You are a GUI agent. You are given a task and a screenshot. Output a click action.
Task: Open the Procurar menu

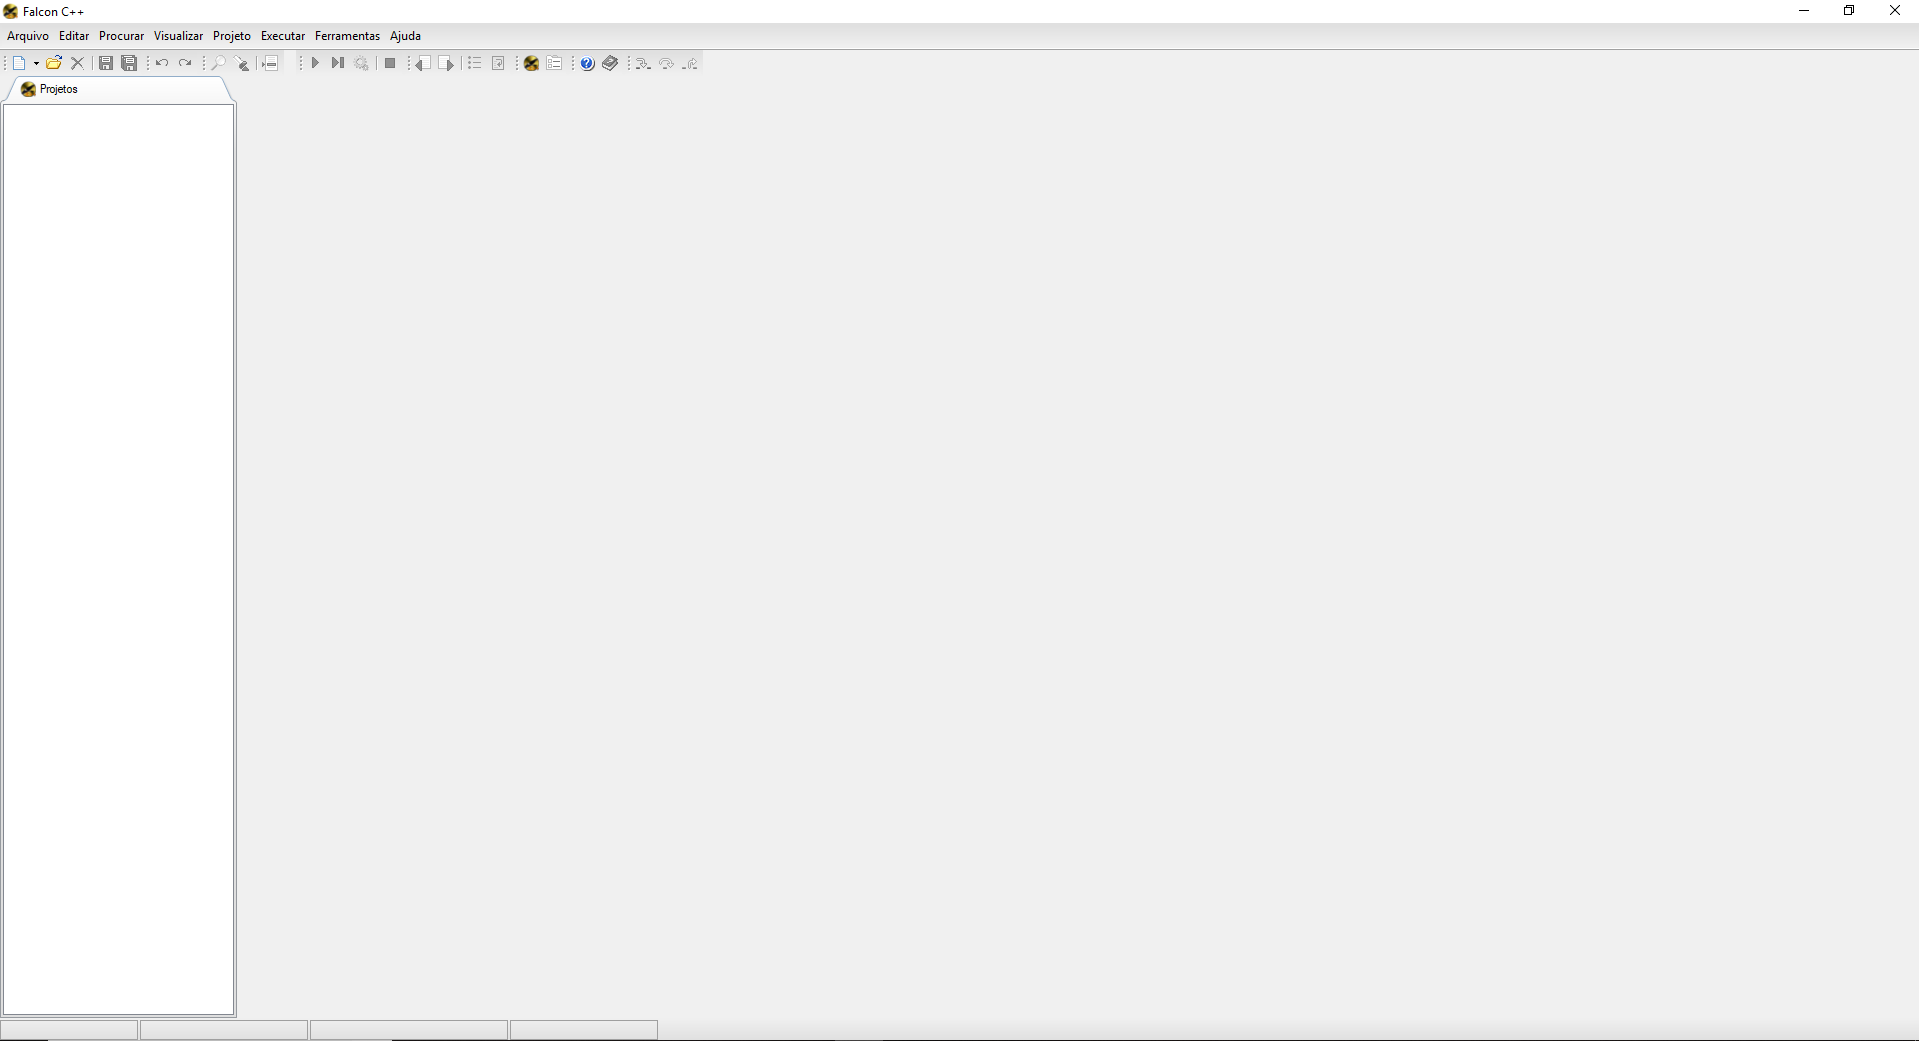click(121, 36)
